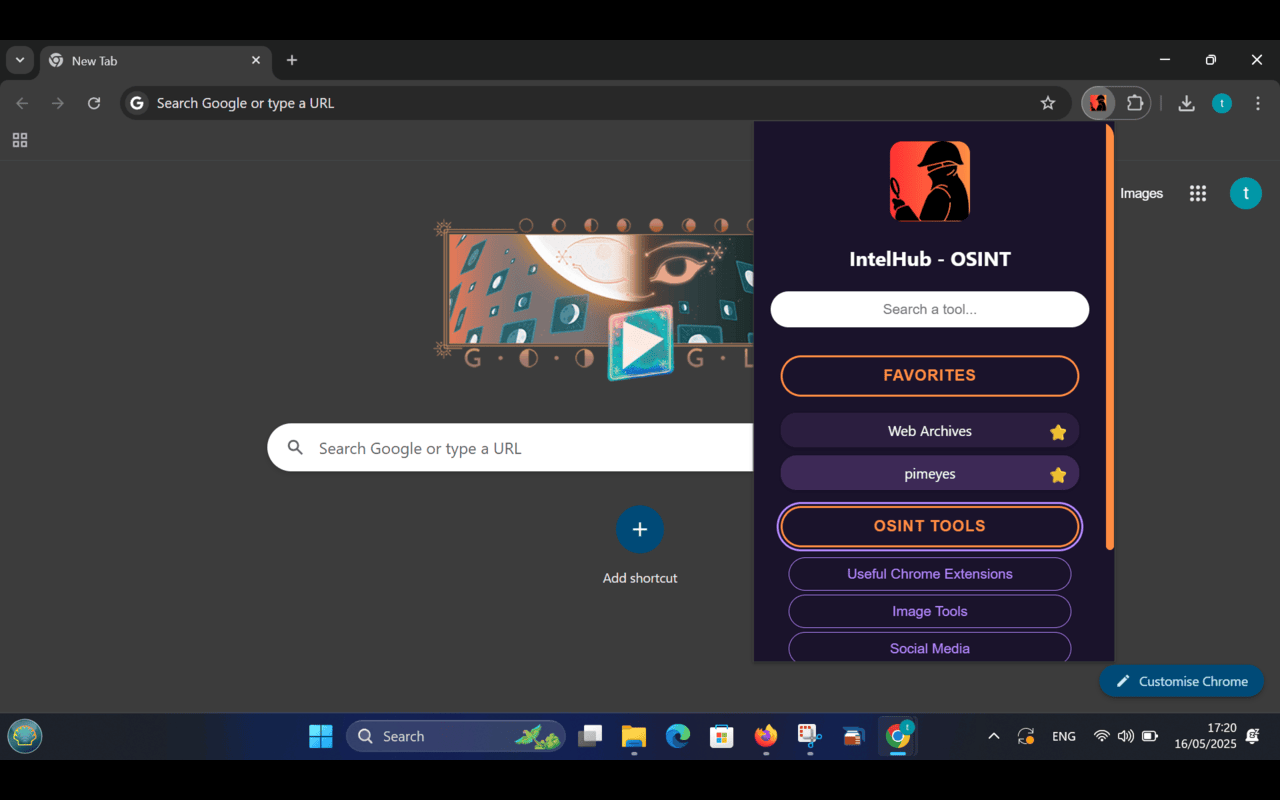Reload the page with the refresh icon
This screenshot has width=1280, height=800.
(x=94, y=103)
